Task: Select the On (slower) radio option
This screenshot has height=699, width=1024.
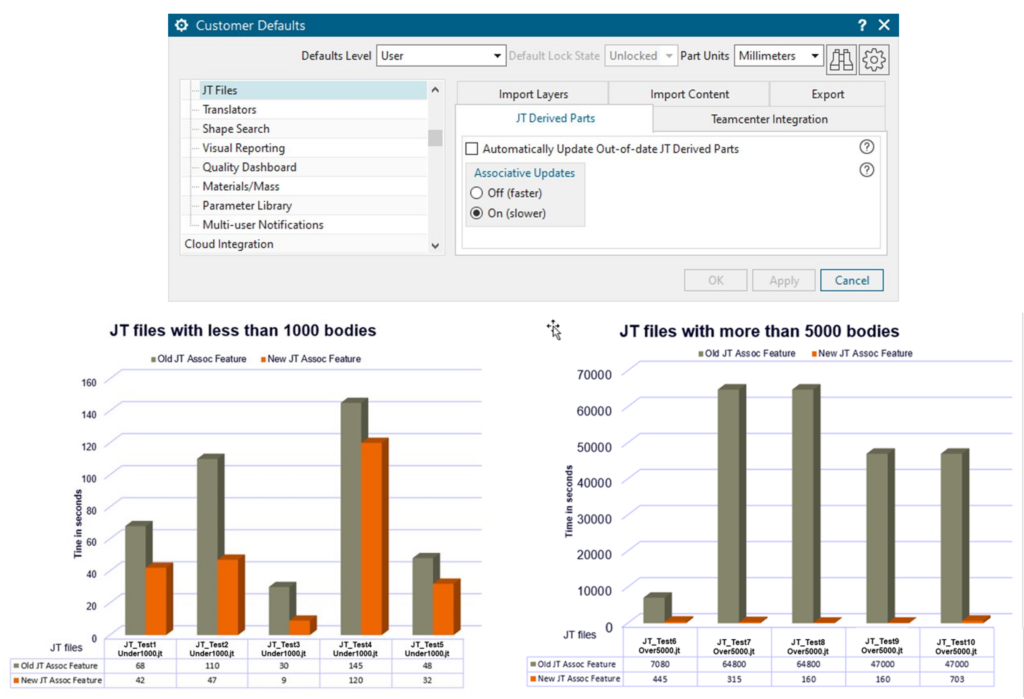Action: tap(476, 213)
